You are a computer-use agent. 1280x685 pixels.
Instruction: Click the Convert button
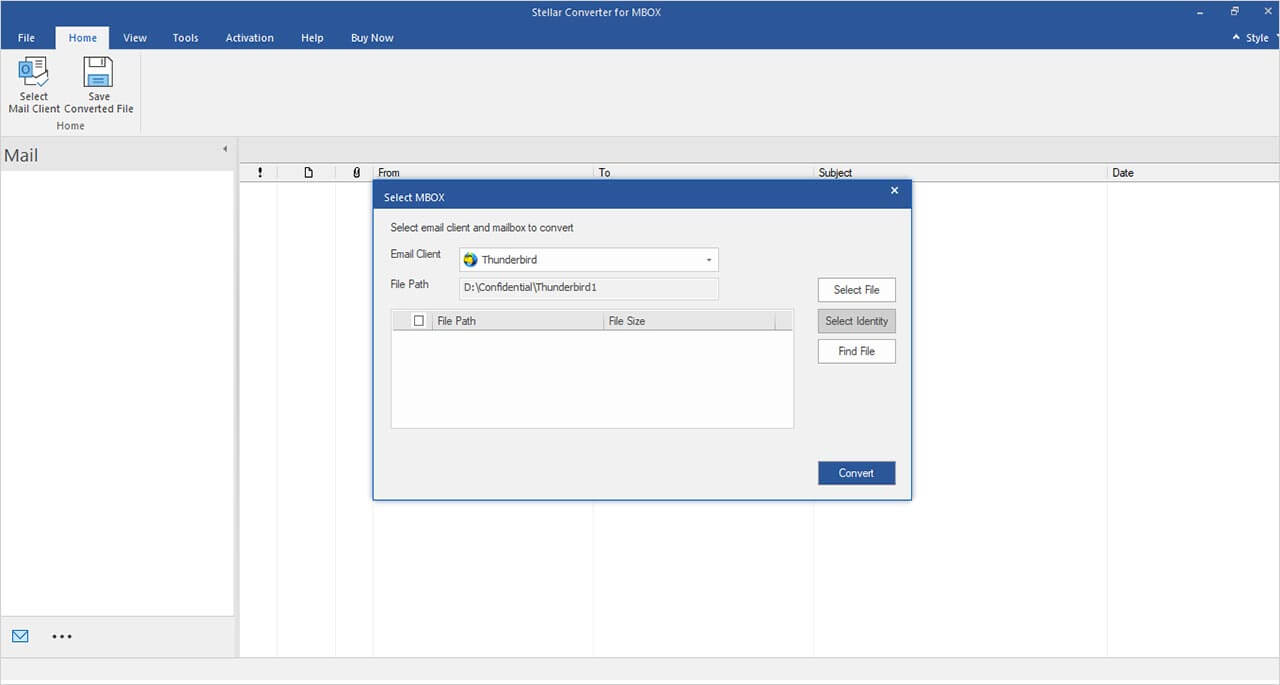[856, 473]
